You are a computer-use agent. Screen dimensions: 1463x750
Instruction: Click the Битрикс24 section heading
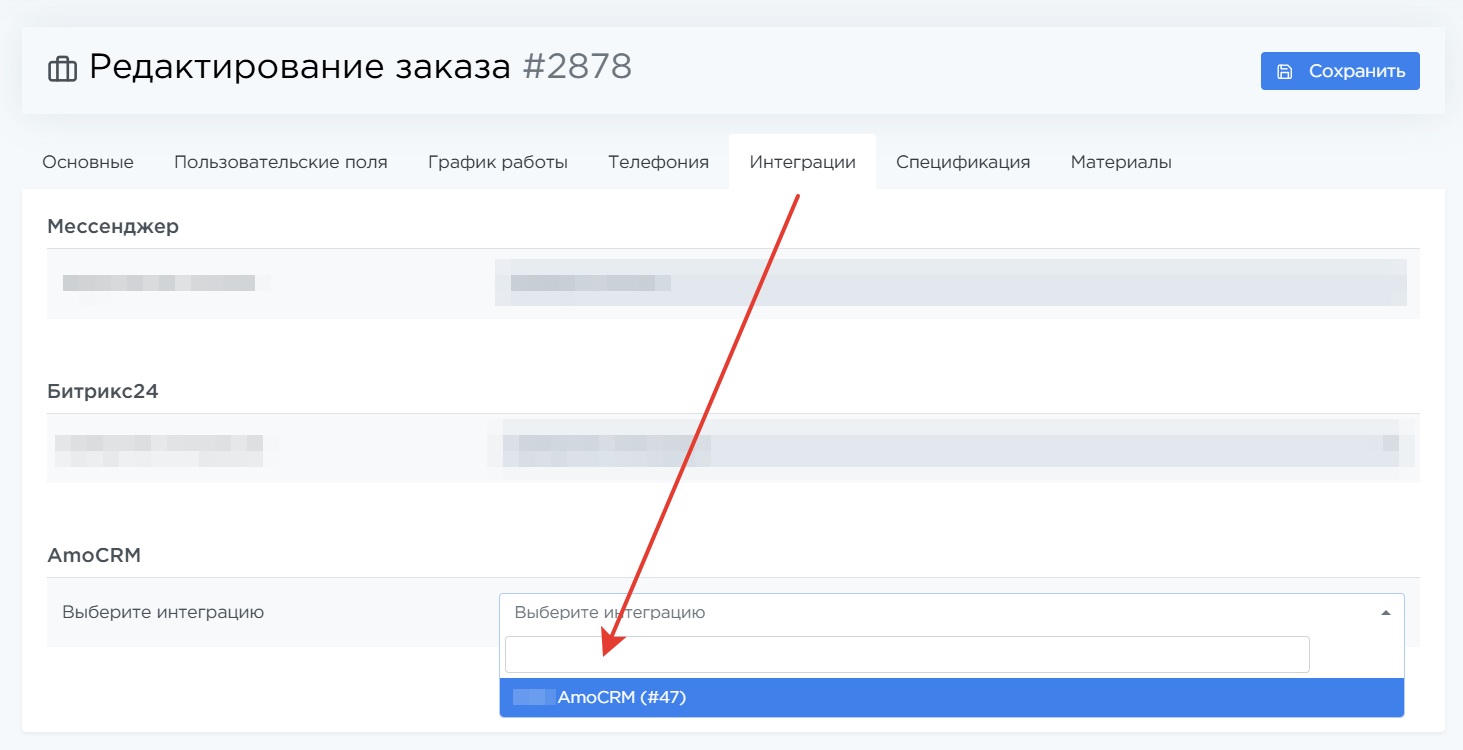[x=103, y=391]
